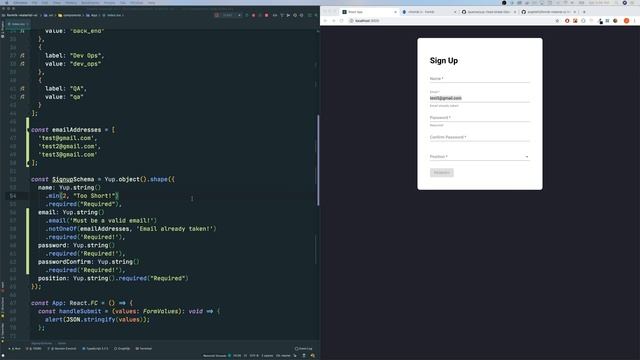
Task: Switch to the second browser tab about Formik
Action: [x=429, y=12]
